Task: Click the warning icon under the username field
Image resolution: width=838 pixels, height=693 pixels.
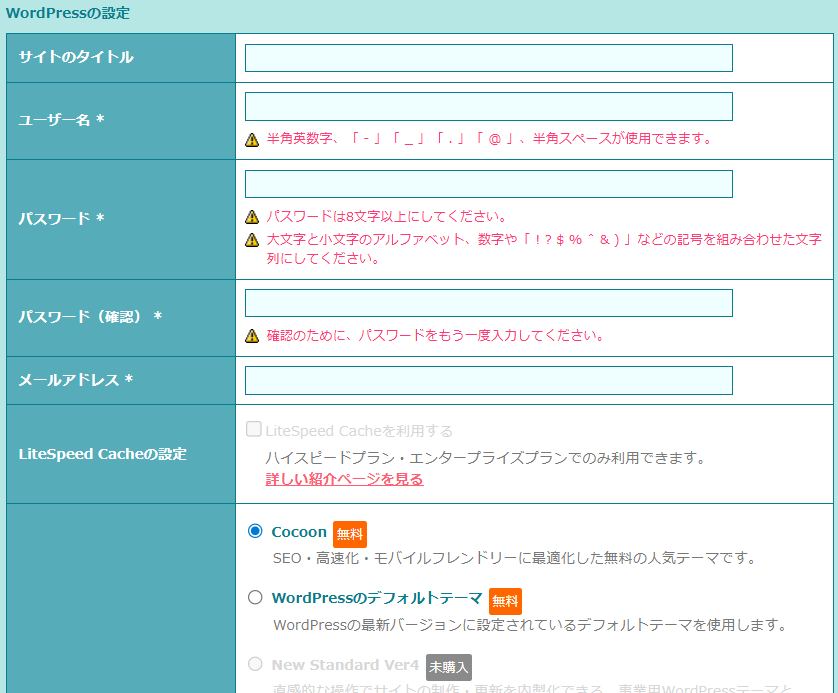Action: [x=252, y=140]
